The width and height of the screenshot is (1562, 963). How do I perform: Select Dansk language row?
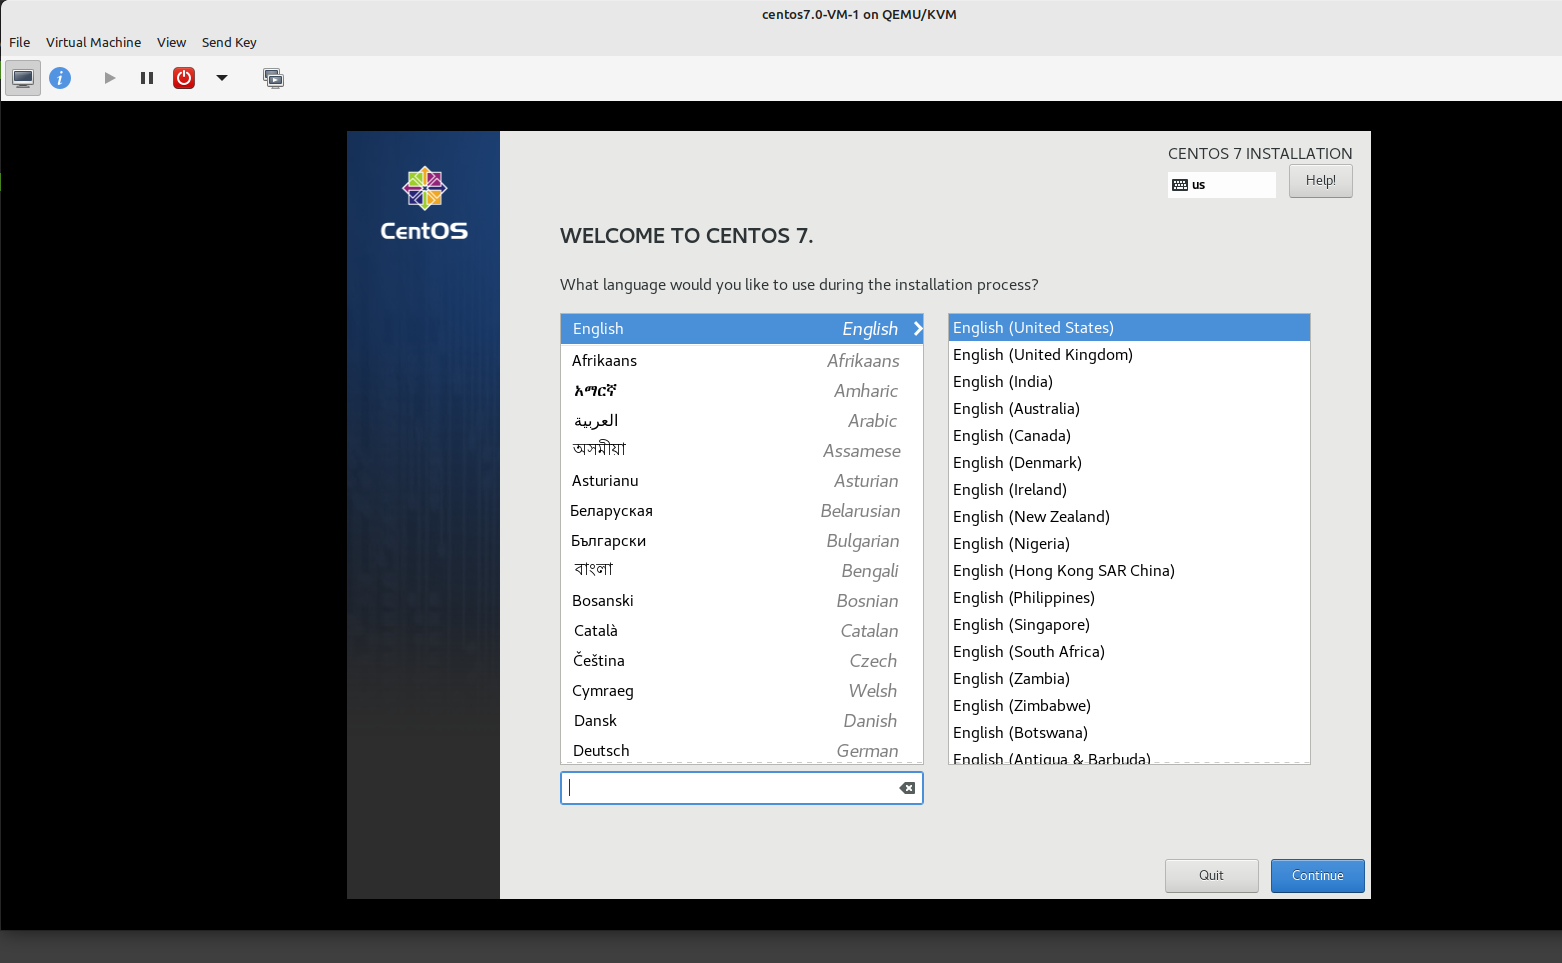click(742, 720)
